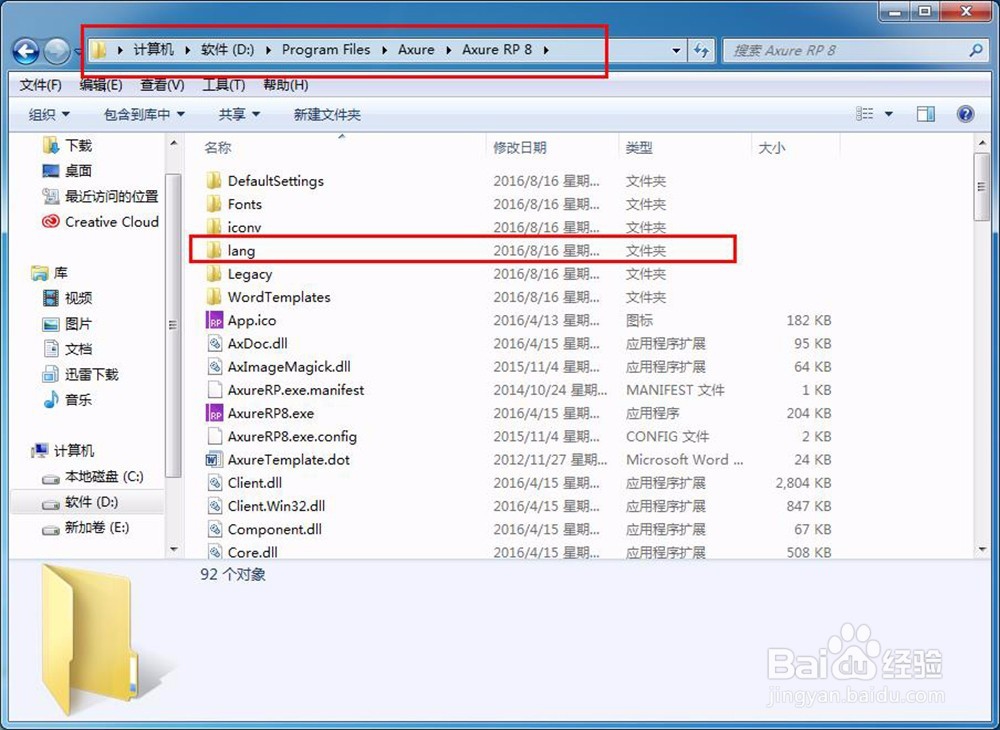This screenshot has width=1000, height=730.
Task: Click the file list vertical scrollbar thumb
Action: point(982,187)
